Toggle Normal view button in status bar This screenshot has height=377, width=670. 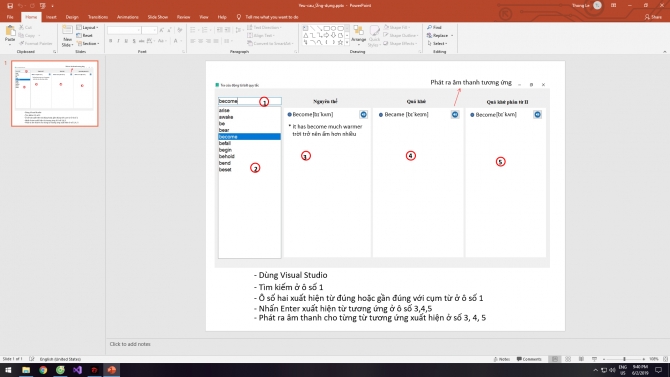[x=555, y=359]
